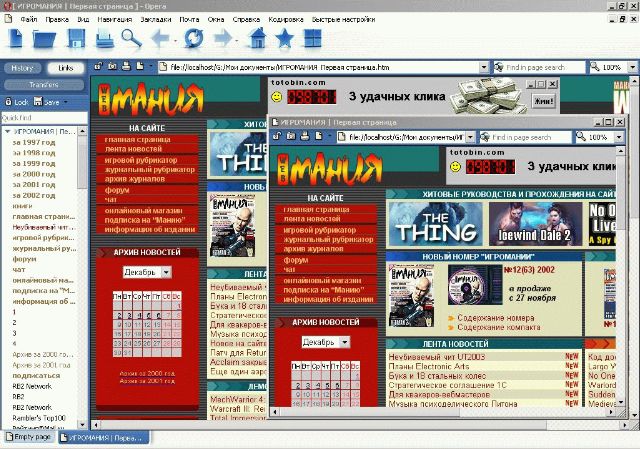Open address dropdown arrow in back window
This screenshot has width=640, height=449.
point(484,67)
